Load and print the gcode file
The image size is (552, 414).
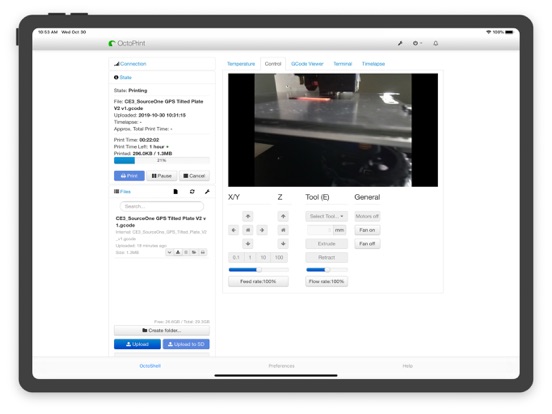pos(202,252)
